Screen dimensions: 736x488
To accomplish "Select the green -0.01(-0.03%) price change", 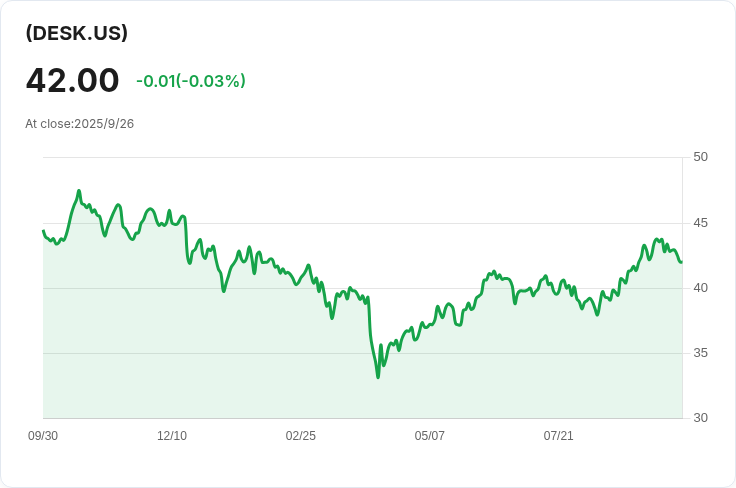I will 191,81.
